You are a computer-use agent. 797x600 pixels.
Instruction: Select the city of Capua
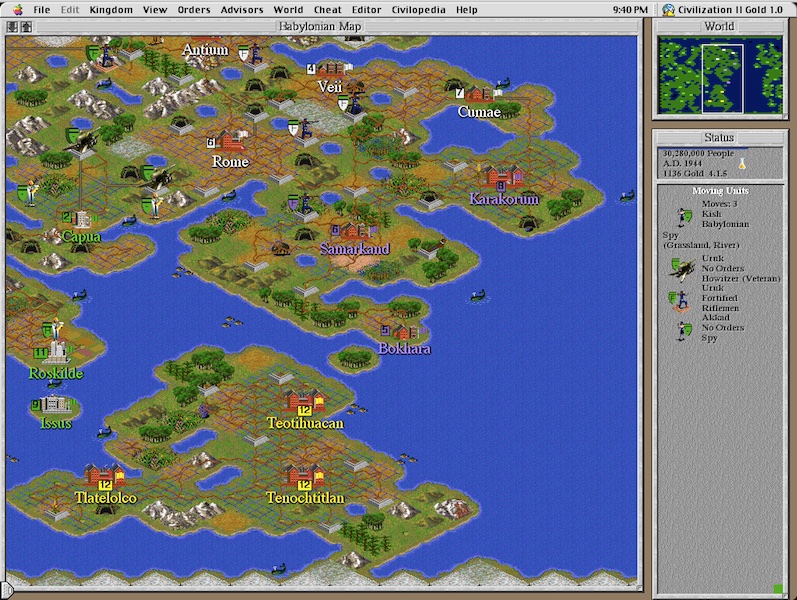point(82,220)
